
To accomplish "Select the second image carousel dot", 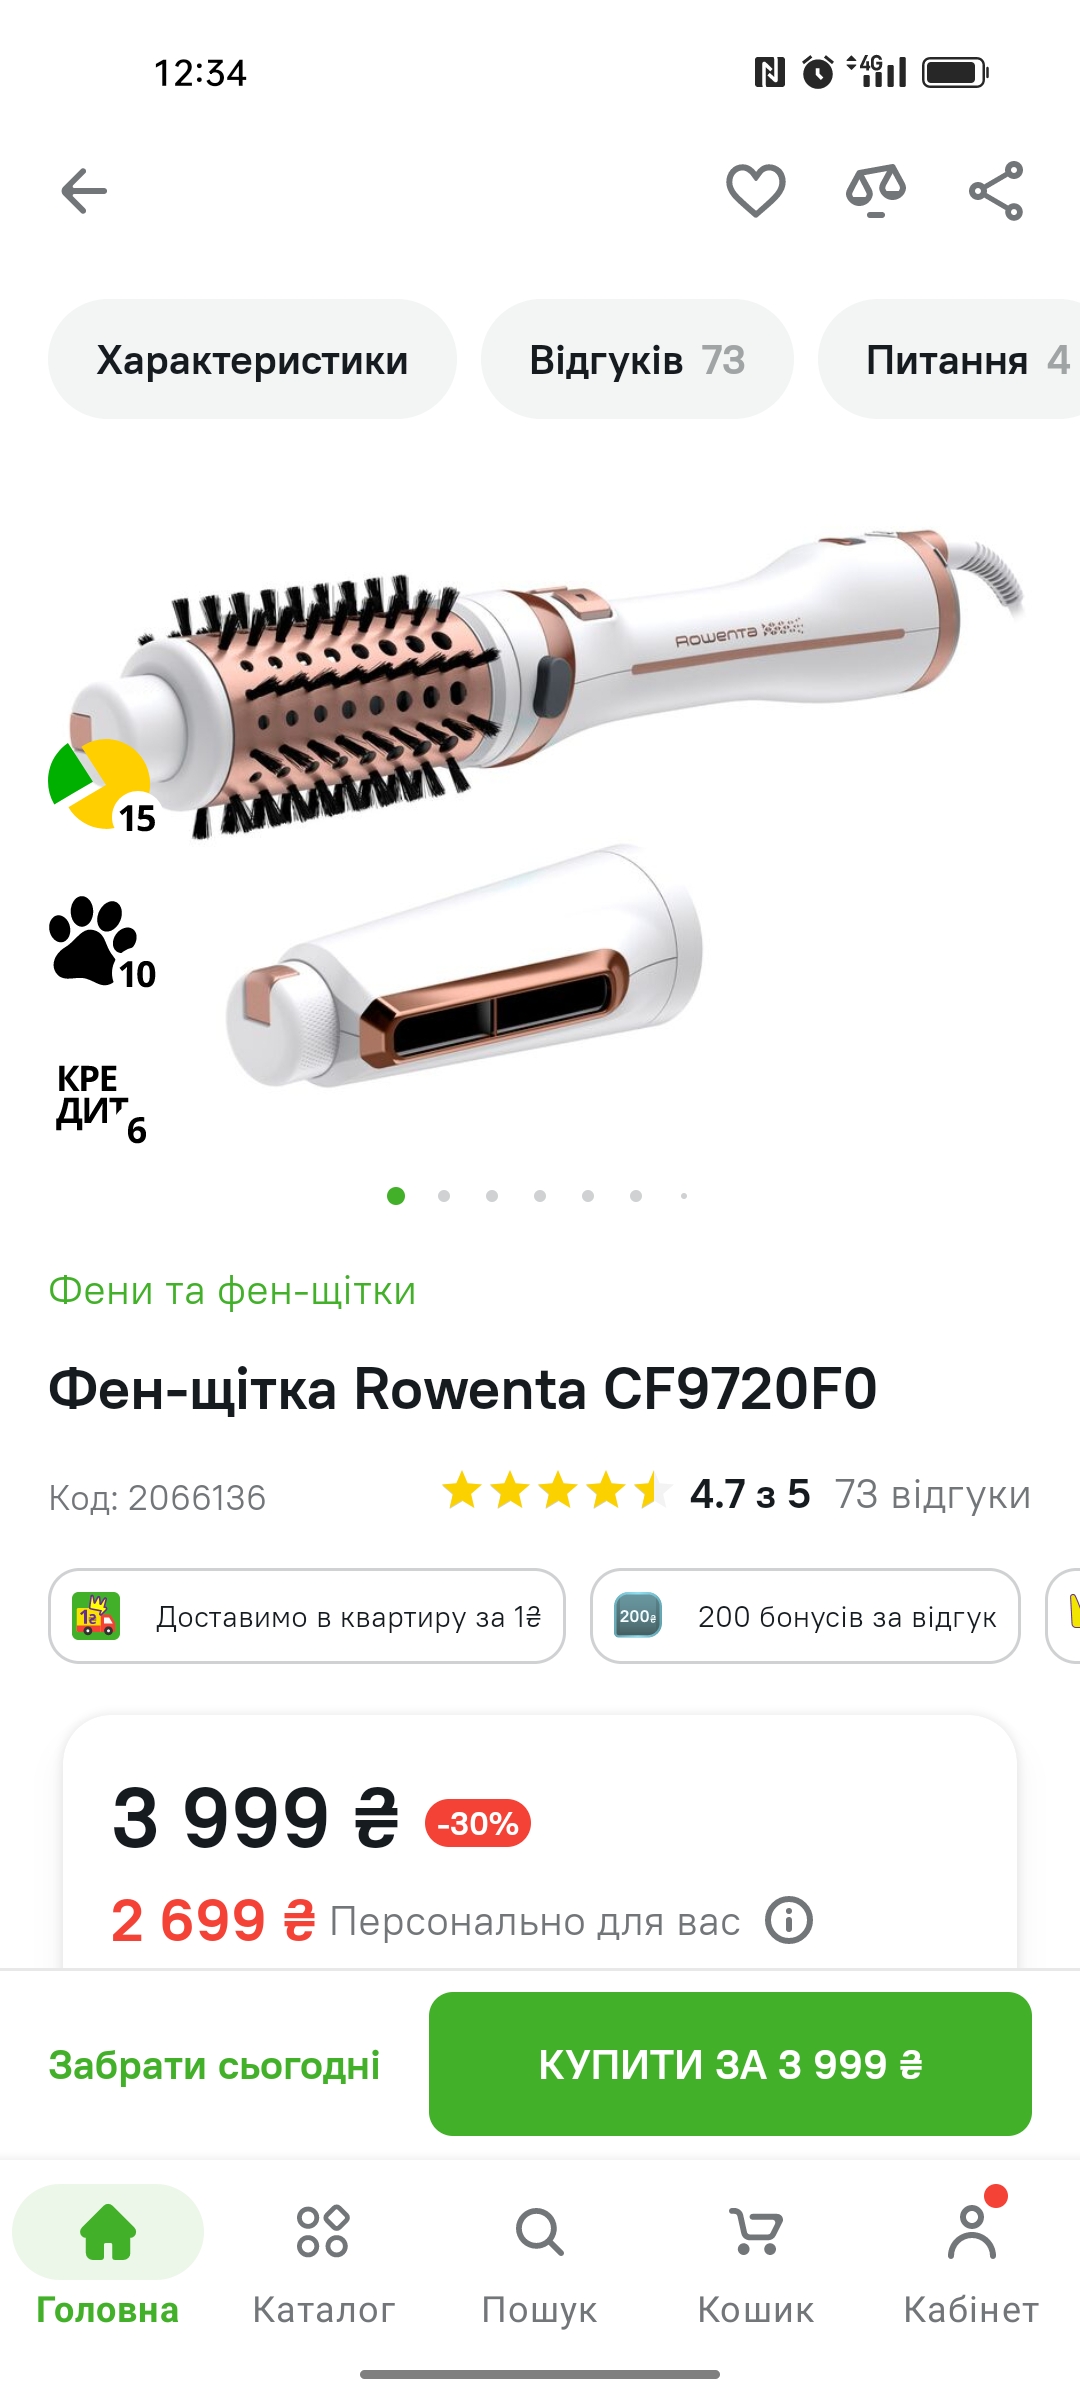I will click(x=444, y=1196).
